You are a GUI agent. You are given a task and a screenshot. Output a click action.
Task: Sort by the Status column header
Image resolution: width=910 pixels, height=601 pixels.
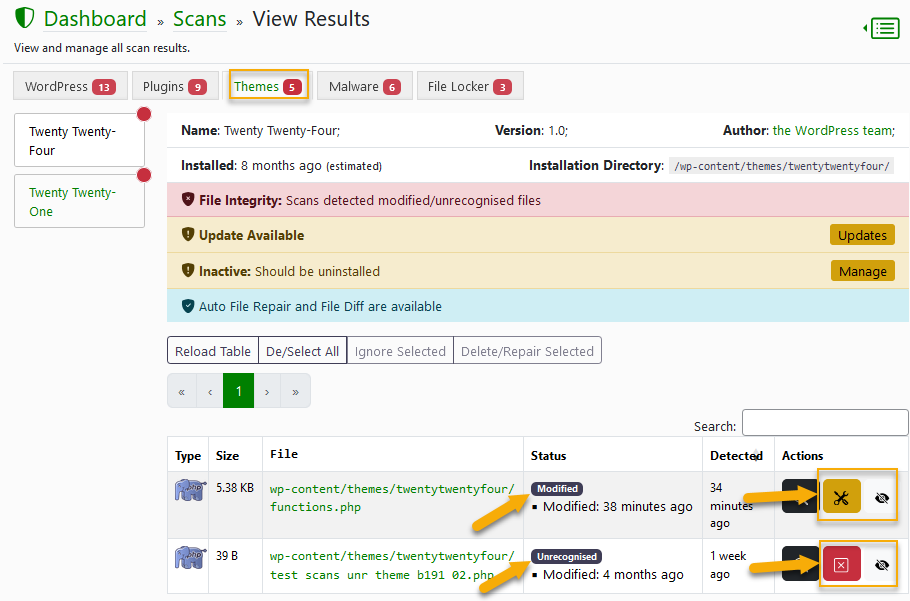(x=612, y=455)
